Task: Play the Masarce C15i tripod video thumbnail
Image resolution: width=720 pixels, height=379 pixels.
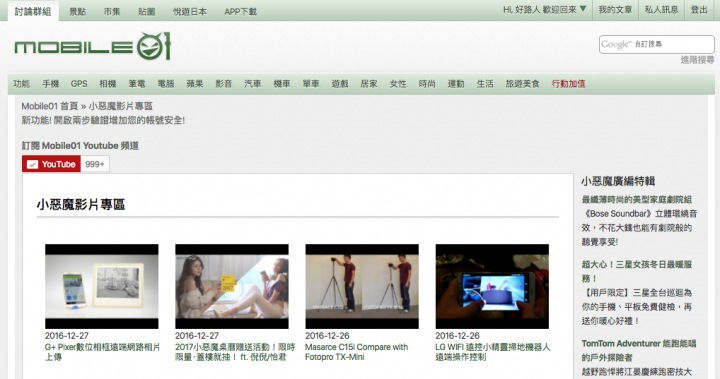Action: point(362,286)
